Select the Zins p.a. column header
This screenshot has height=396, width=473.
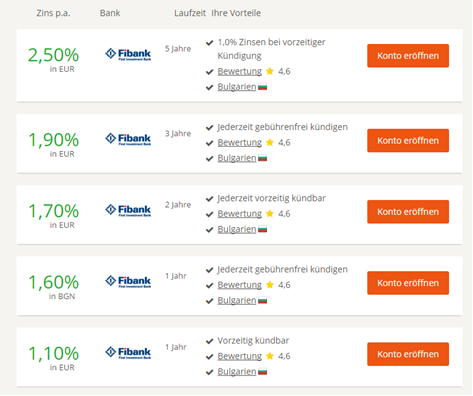pos(53,13)
